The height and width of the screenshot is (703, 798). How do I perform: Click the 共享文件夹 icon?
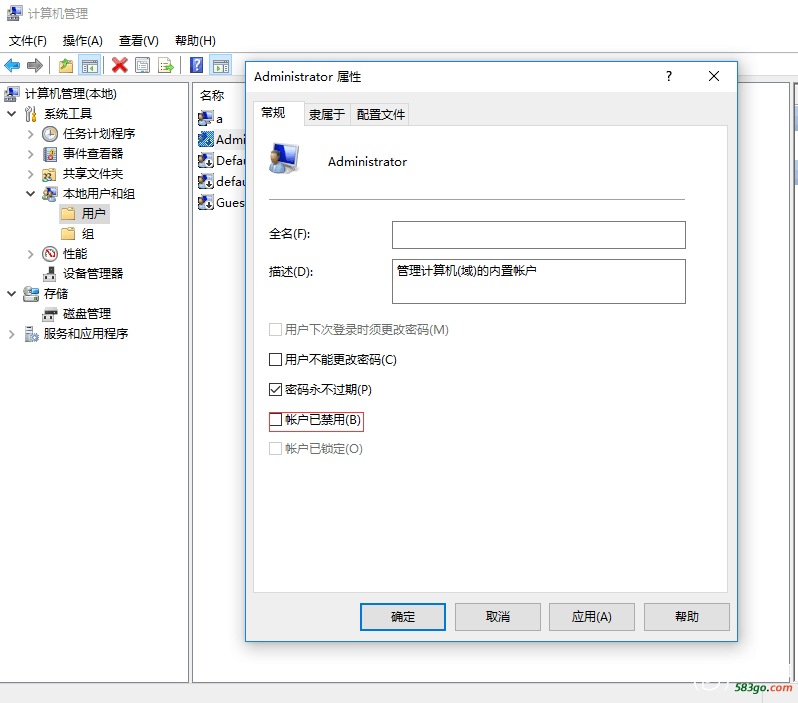tap(49, 174)
